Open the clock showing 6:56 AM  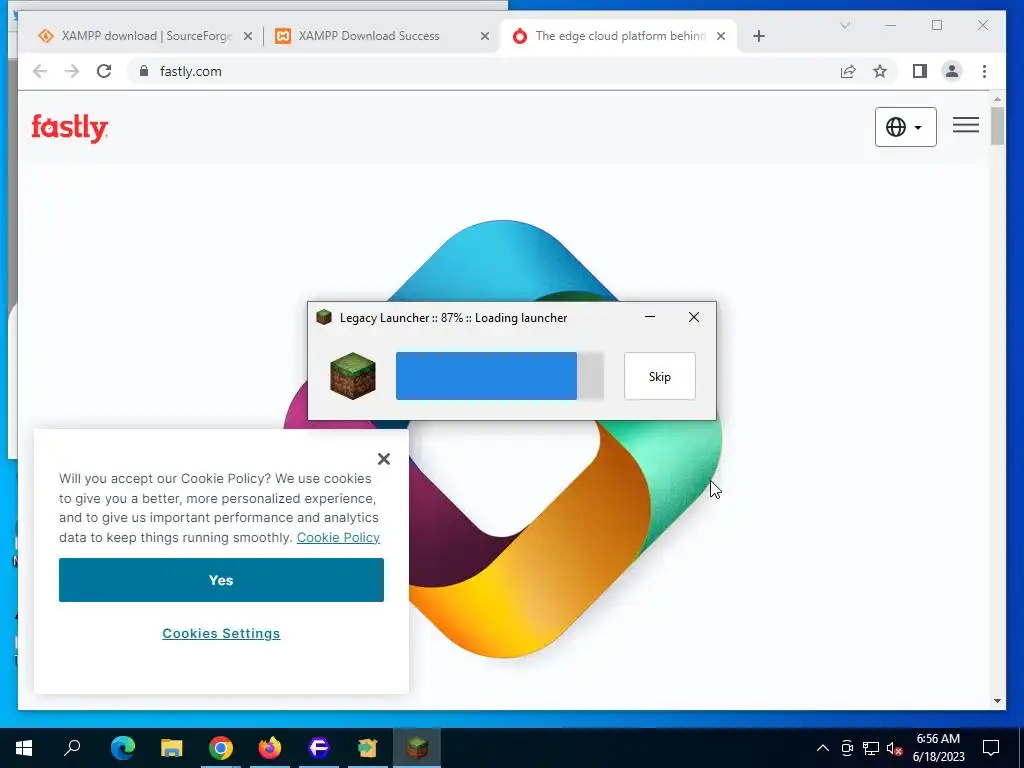click(938, 748)
